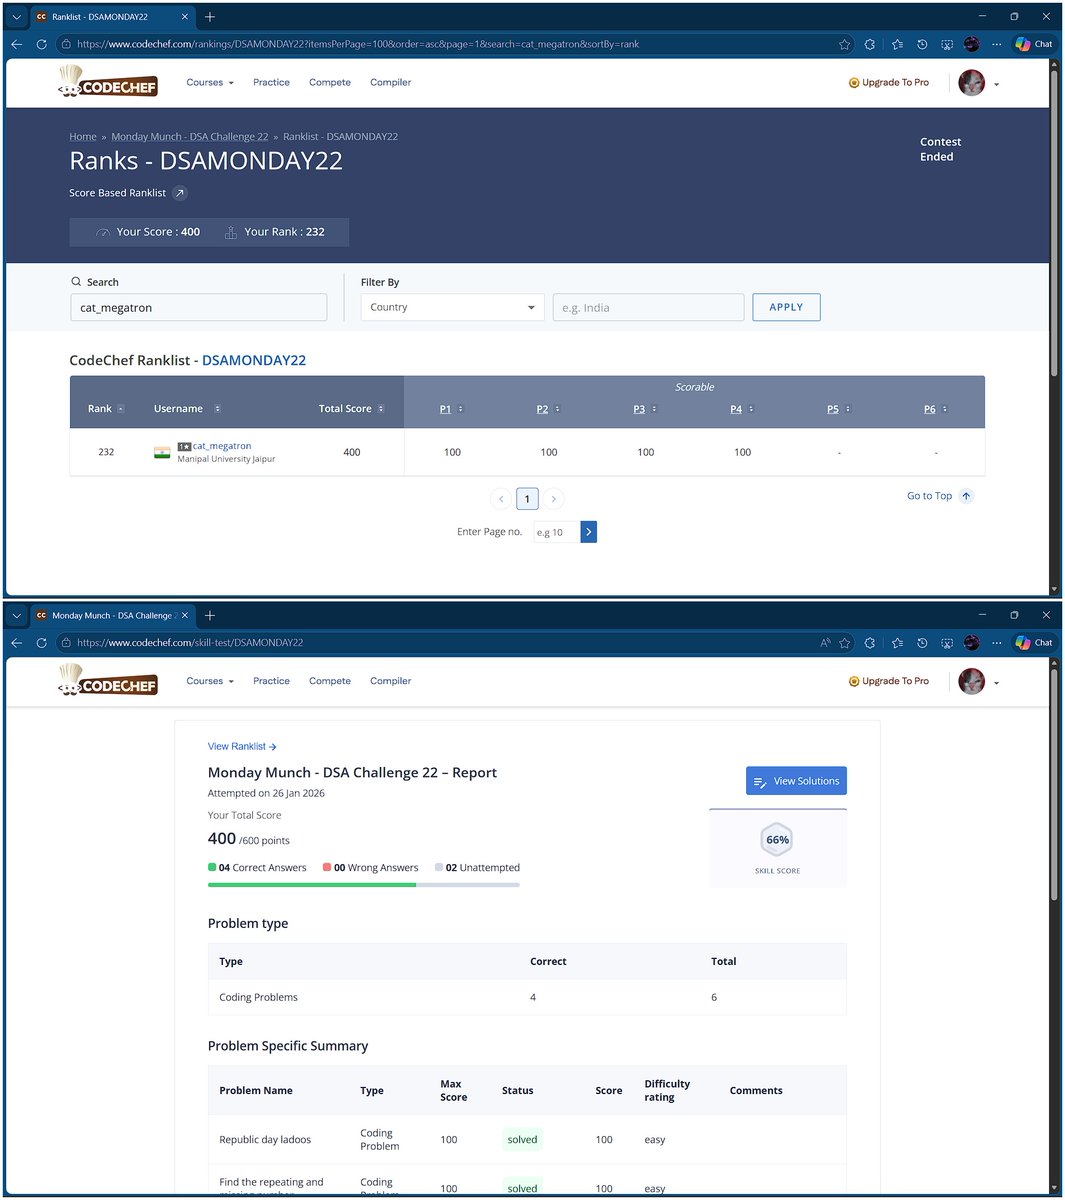
Task: Click India flag icon in rank 232 row
Action: 162,453
